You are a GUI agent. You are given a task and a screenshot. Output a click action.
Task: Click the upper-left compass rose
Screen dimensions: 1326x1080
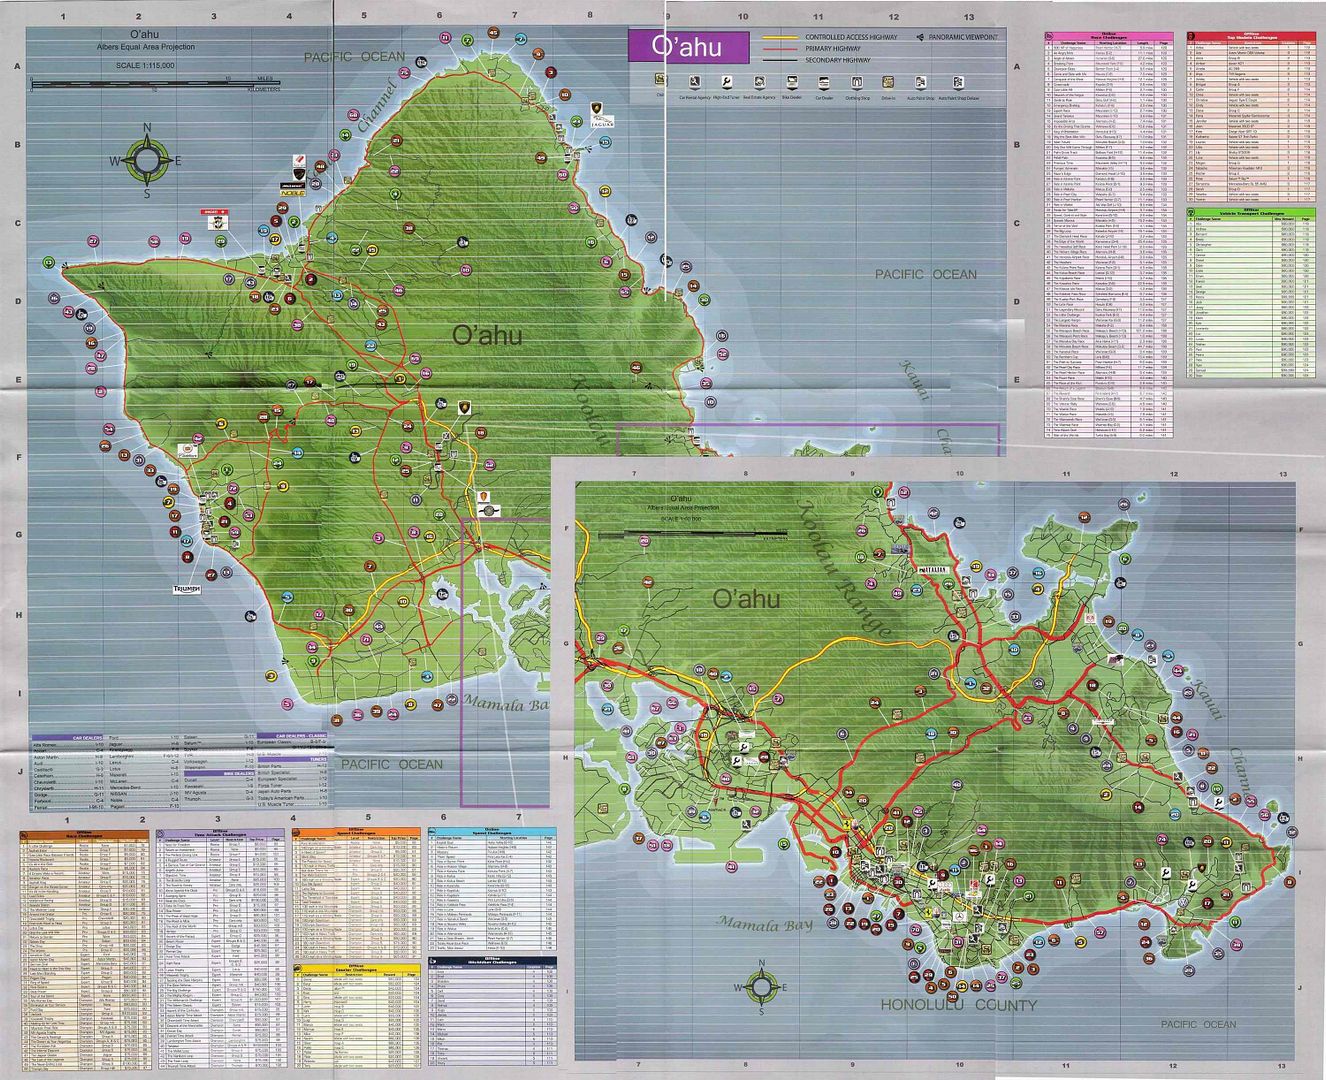[x=147, y=160]
